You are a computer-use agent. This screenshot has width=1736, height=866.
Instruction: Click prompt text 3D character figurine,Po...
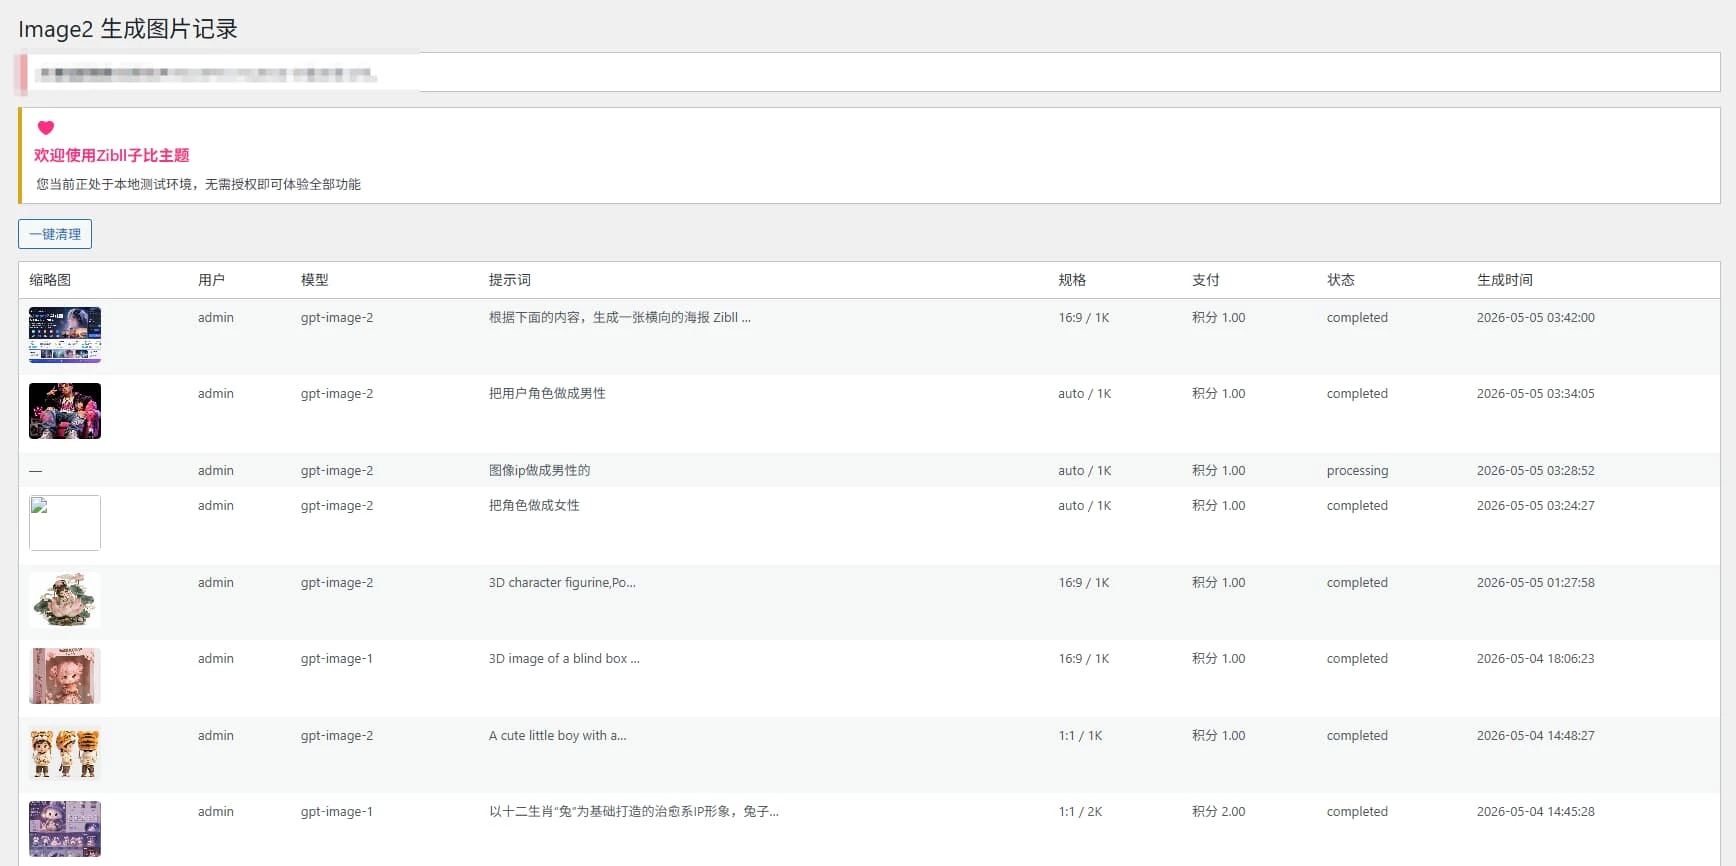pyautogui.click(x=562, y=582)
